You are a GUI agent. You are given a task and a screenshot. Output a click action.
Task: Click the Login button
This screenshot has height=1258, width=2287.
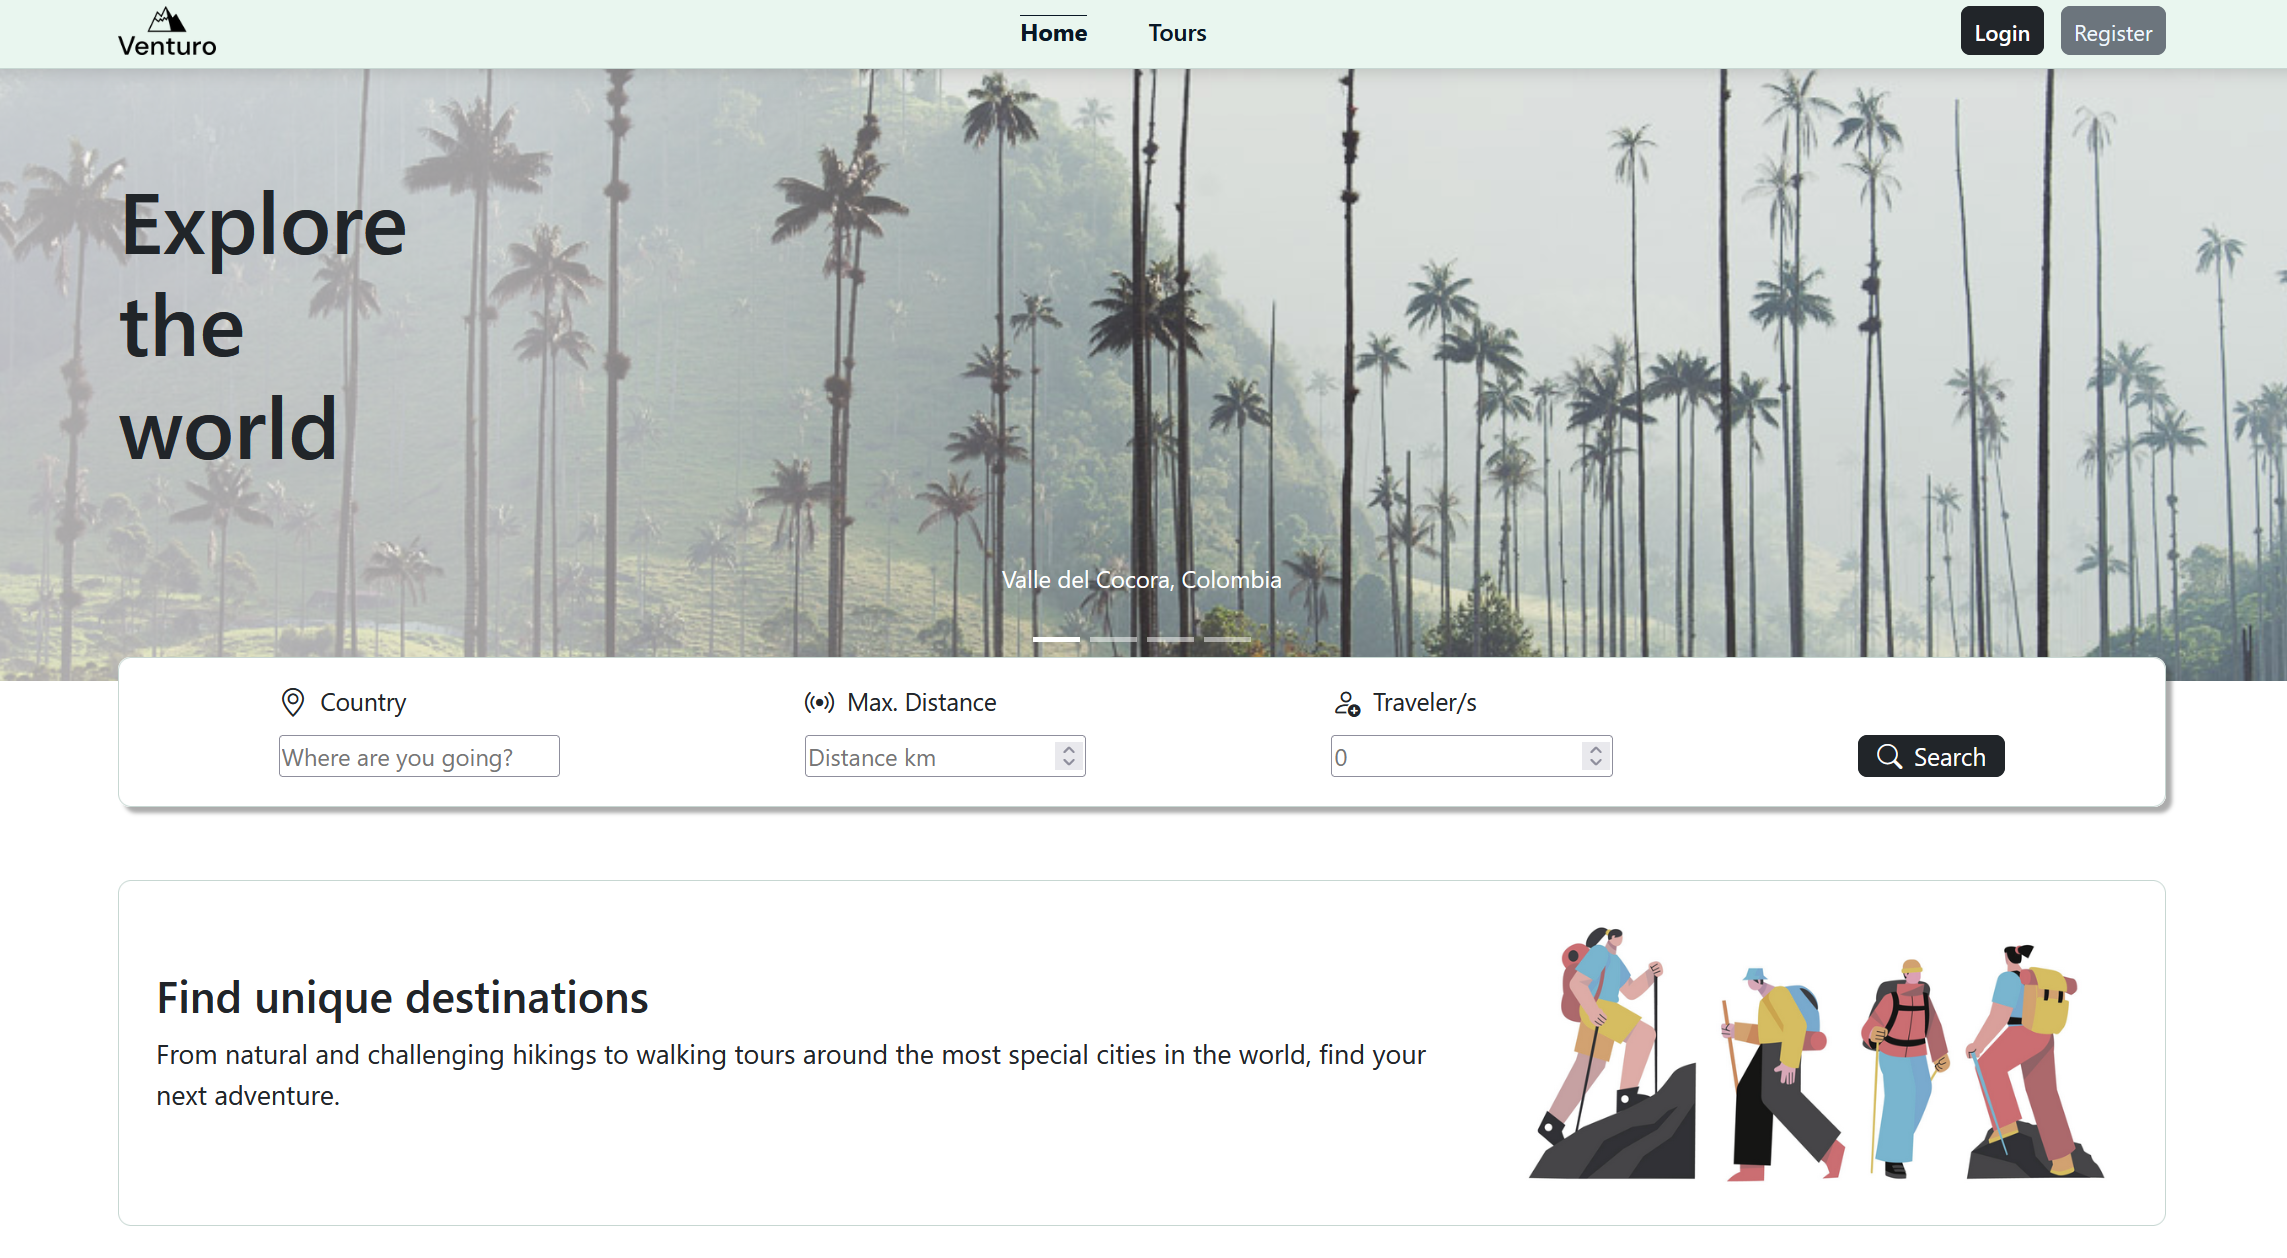click(x=2002, y=32)
